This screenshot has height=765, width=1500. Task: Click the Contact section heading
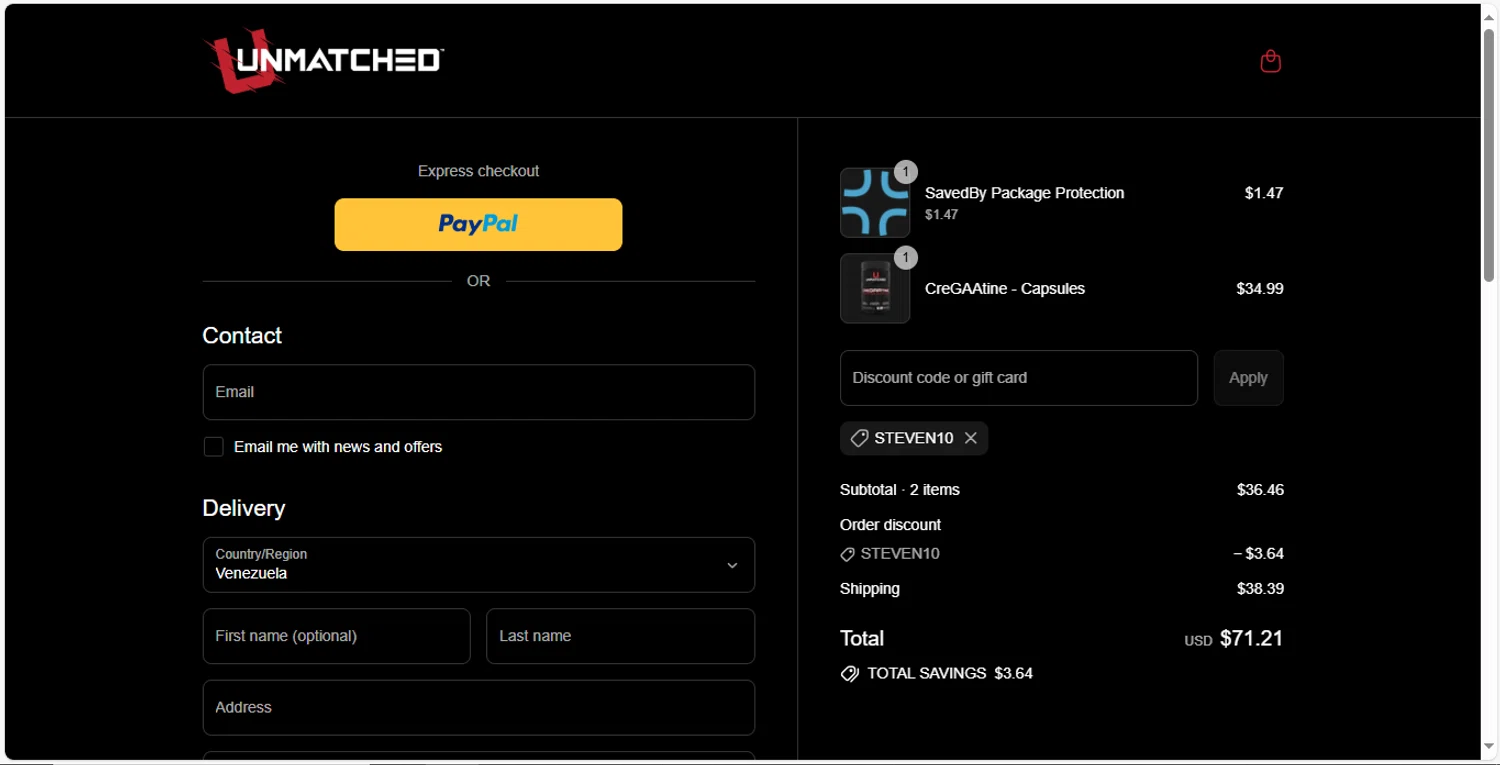[242, 336]
